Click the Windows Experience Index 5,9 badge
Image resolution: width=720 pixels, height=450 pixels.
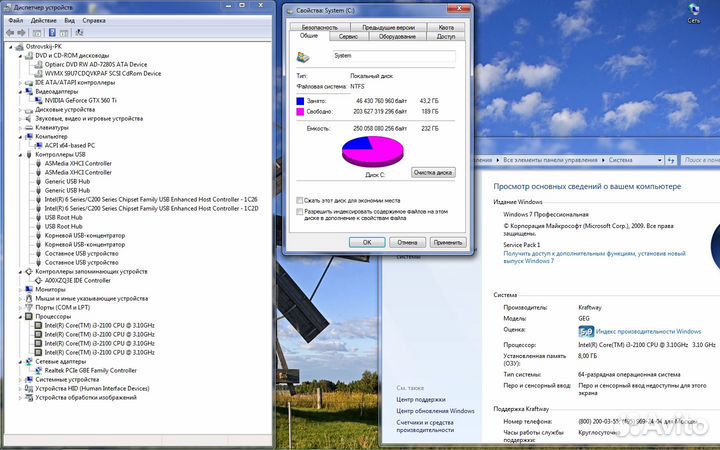coord(586,332)
